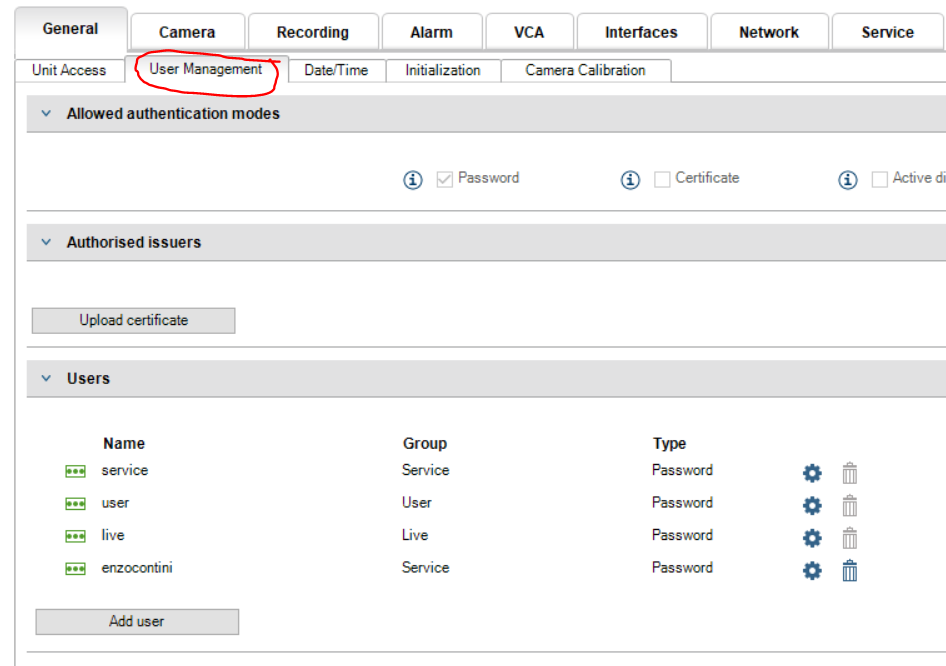Open settings gear for service user
946x666 pixels.
(x=812, y=473)
